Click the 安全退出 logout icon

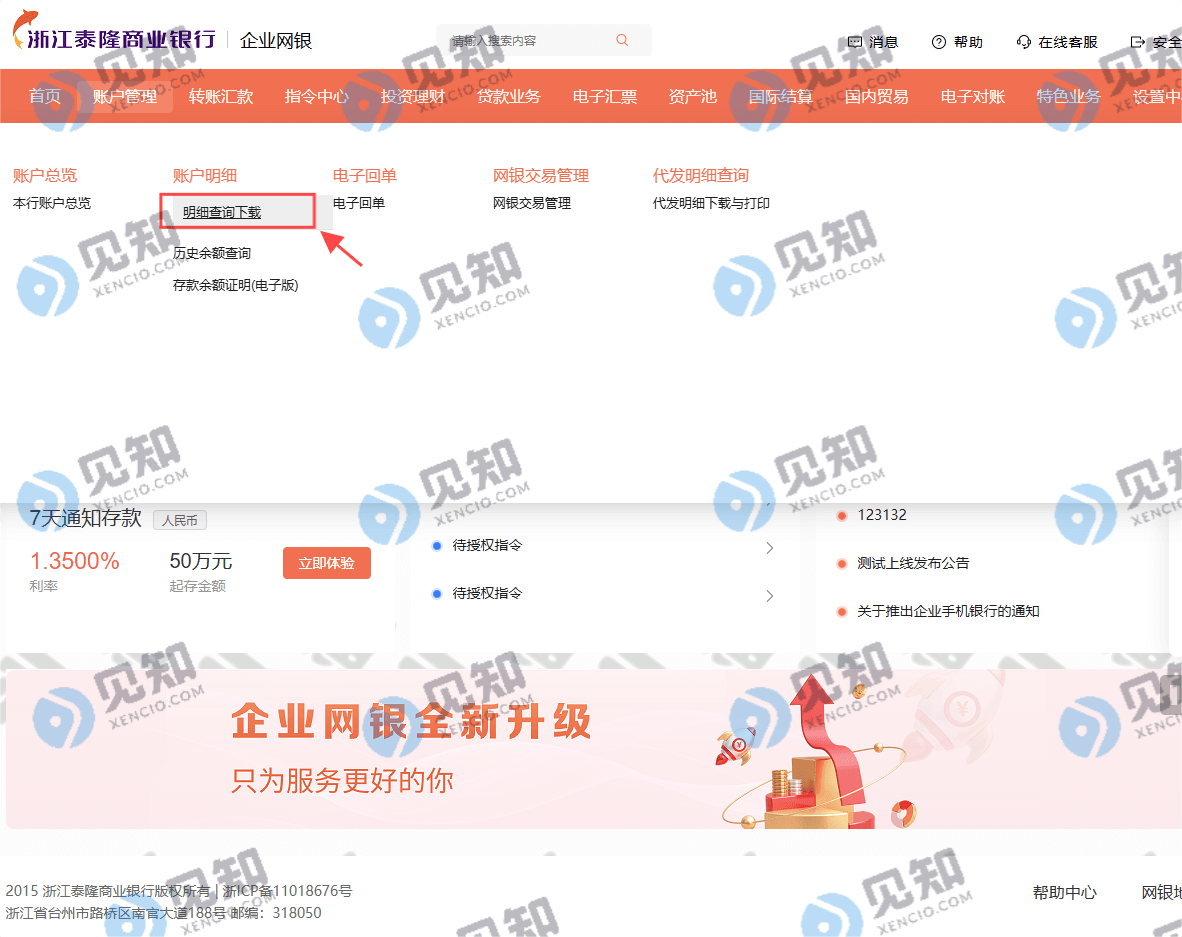1138,42
